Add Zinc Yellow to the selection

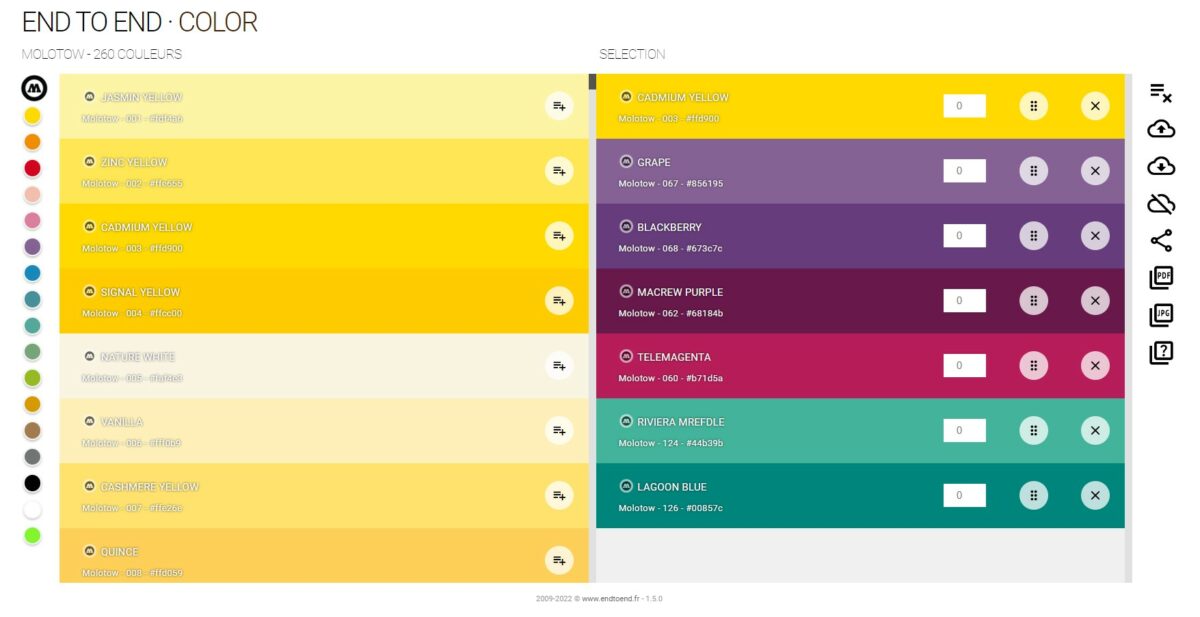[559, 171]
